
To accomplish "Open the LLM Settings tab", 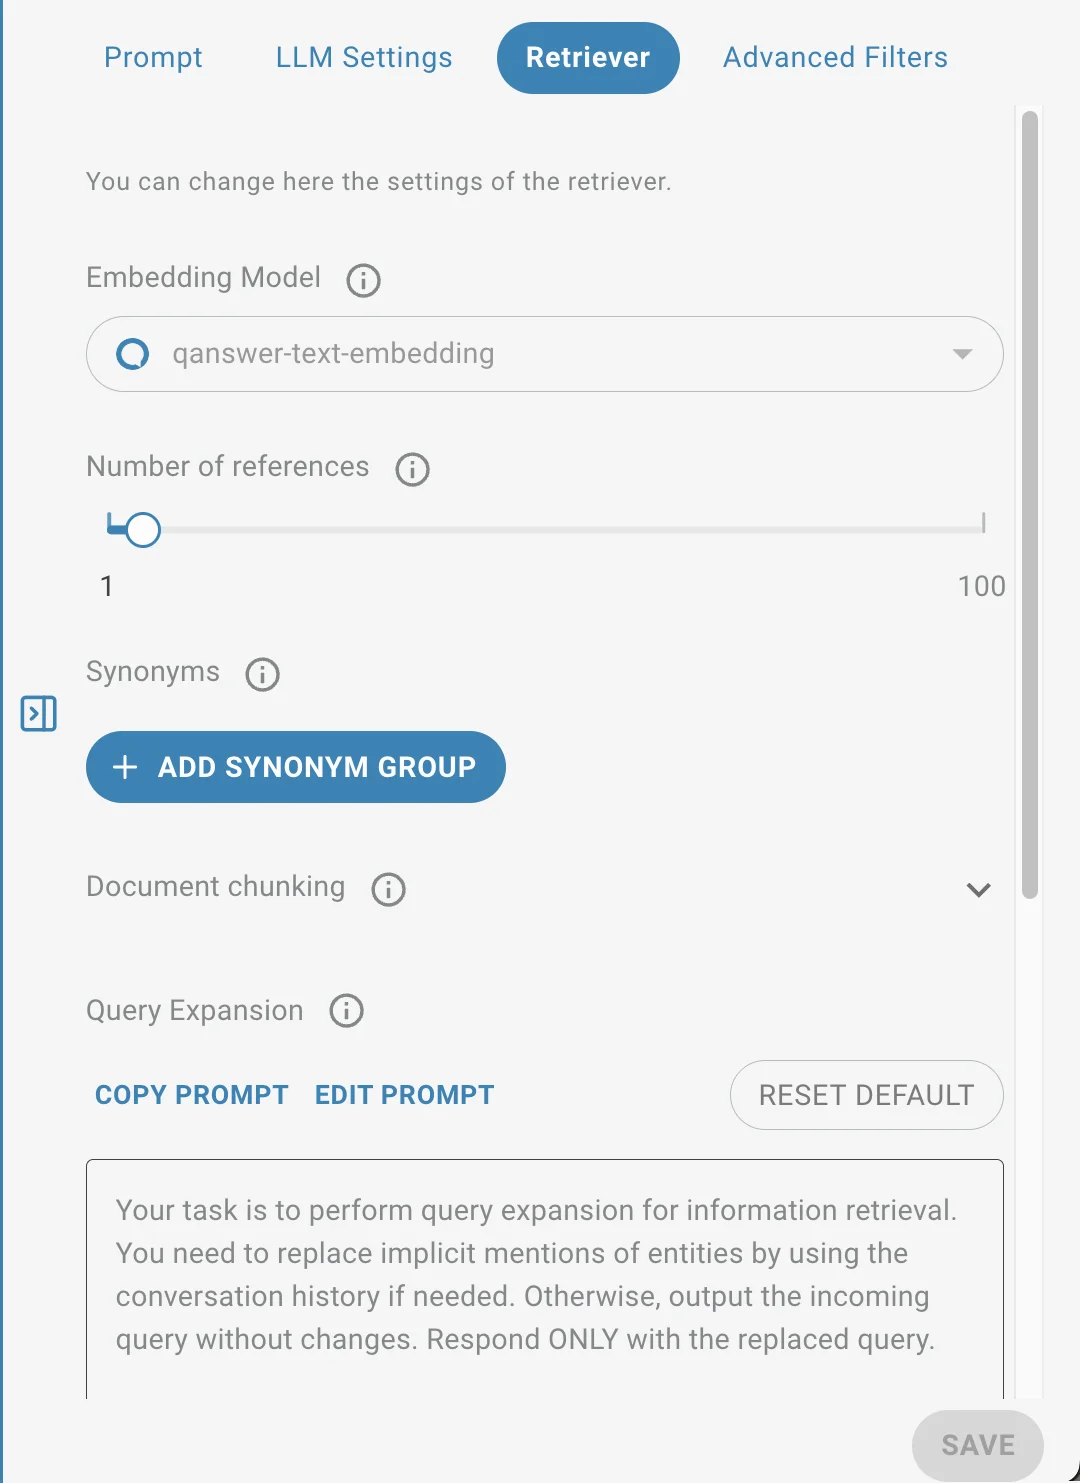I will (364, 58).
